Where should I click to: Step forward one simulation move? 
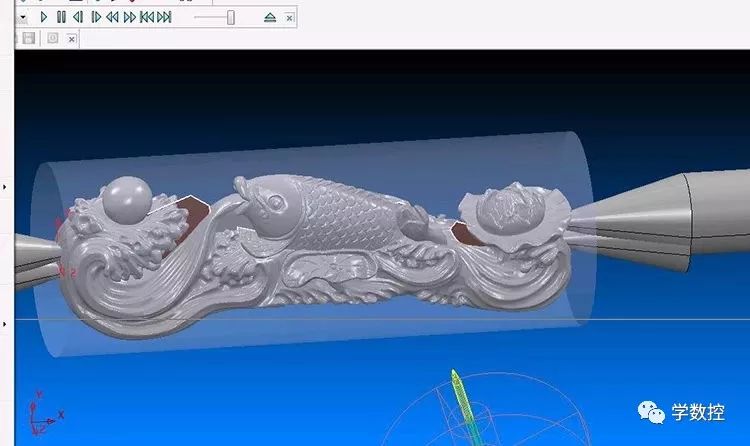[95, 17]
